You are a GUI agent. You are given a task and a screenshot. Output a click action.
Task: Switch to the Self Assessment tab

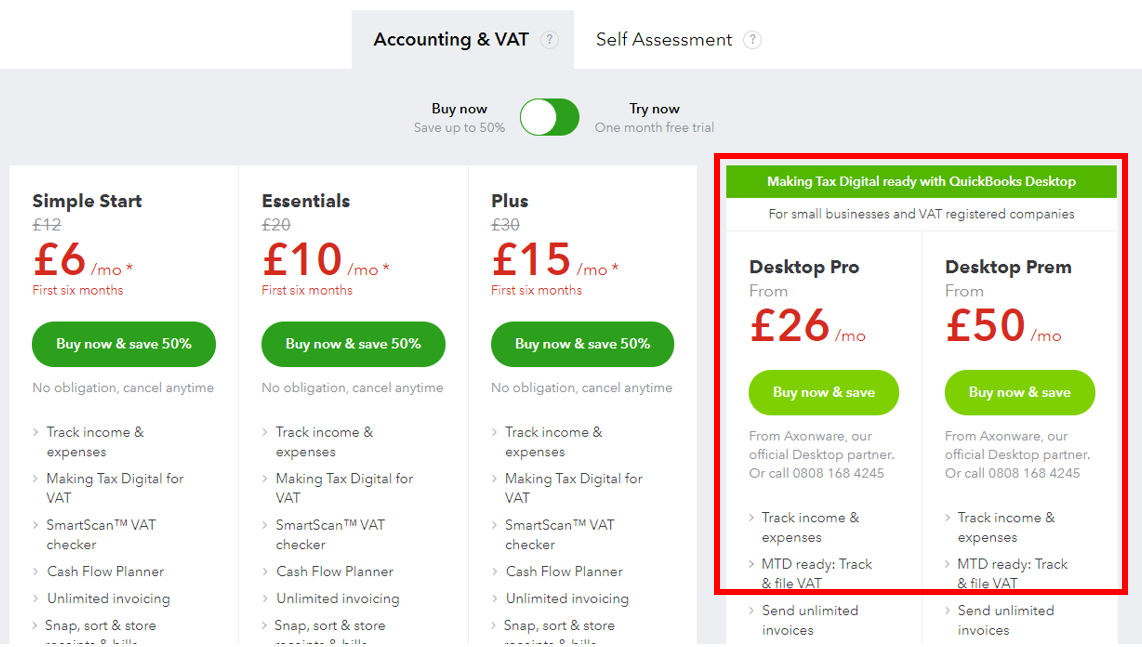pyautogui.click(x=664, y=40)
